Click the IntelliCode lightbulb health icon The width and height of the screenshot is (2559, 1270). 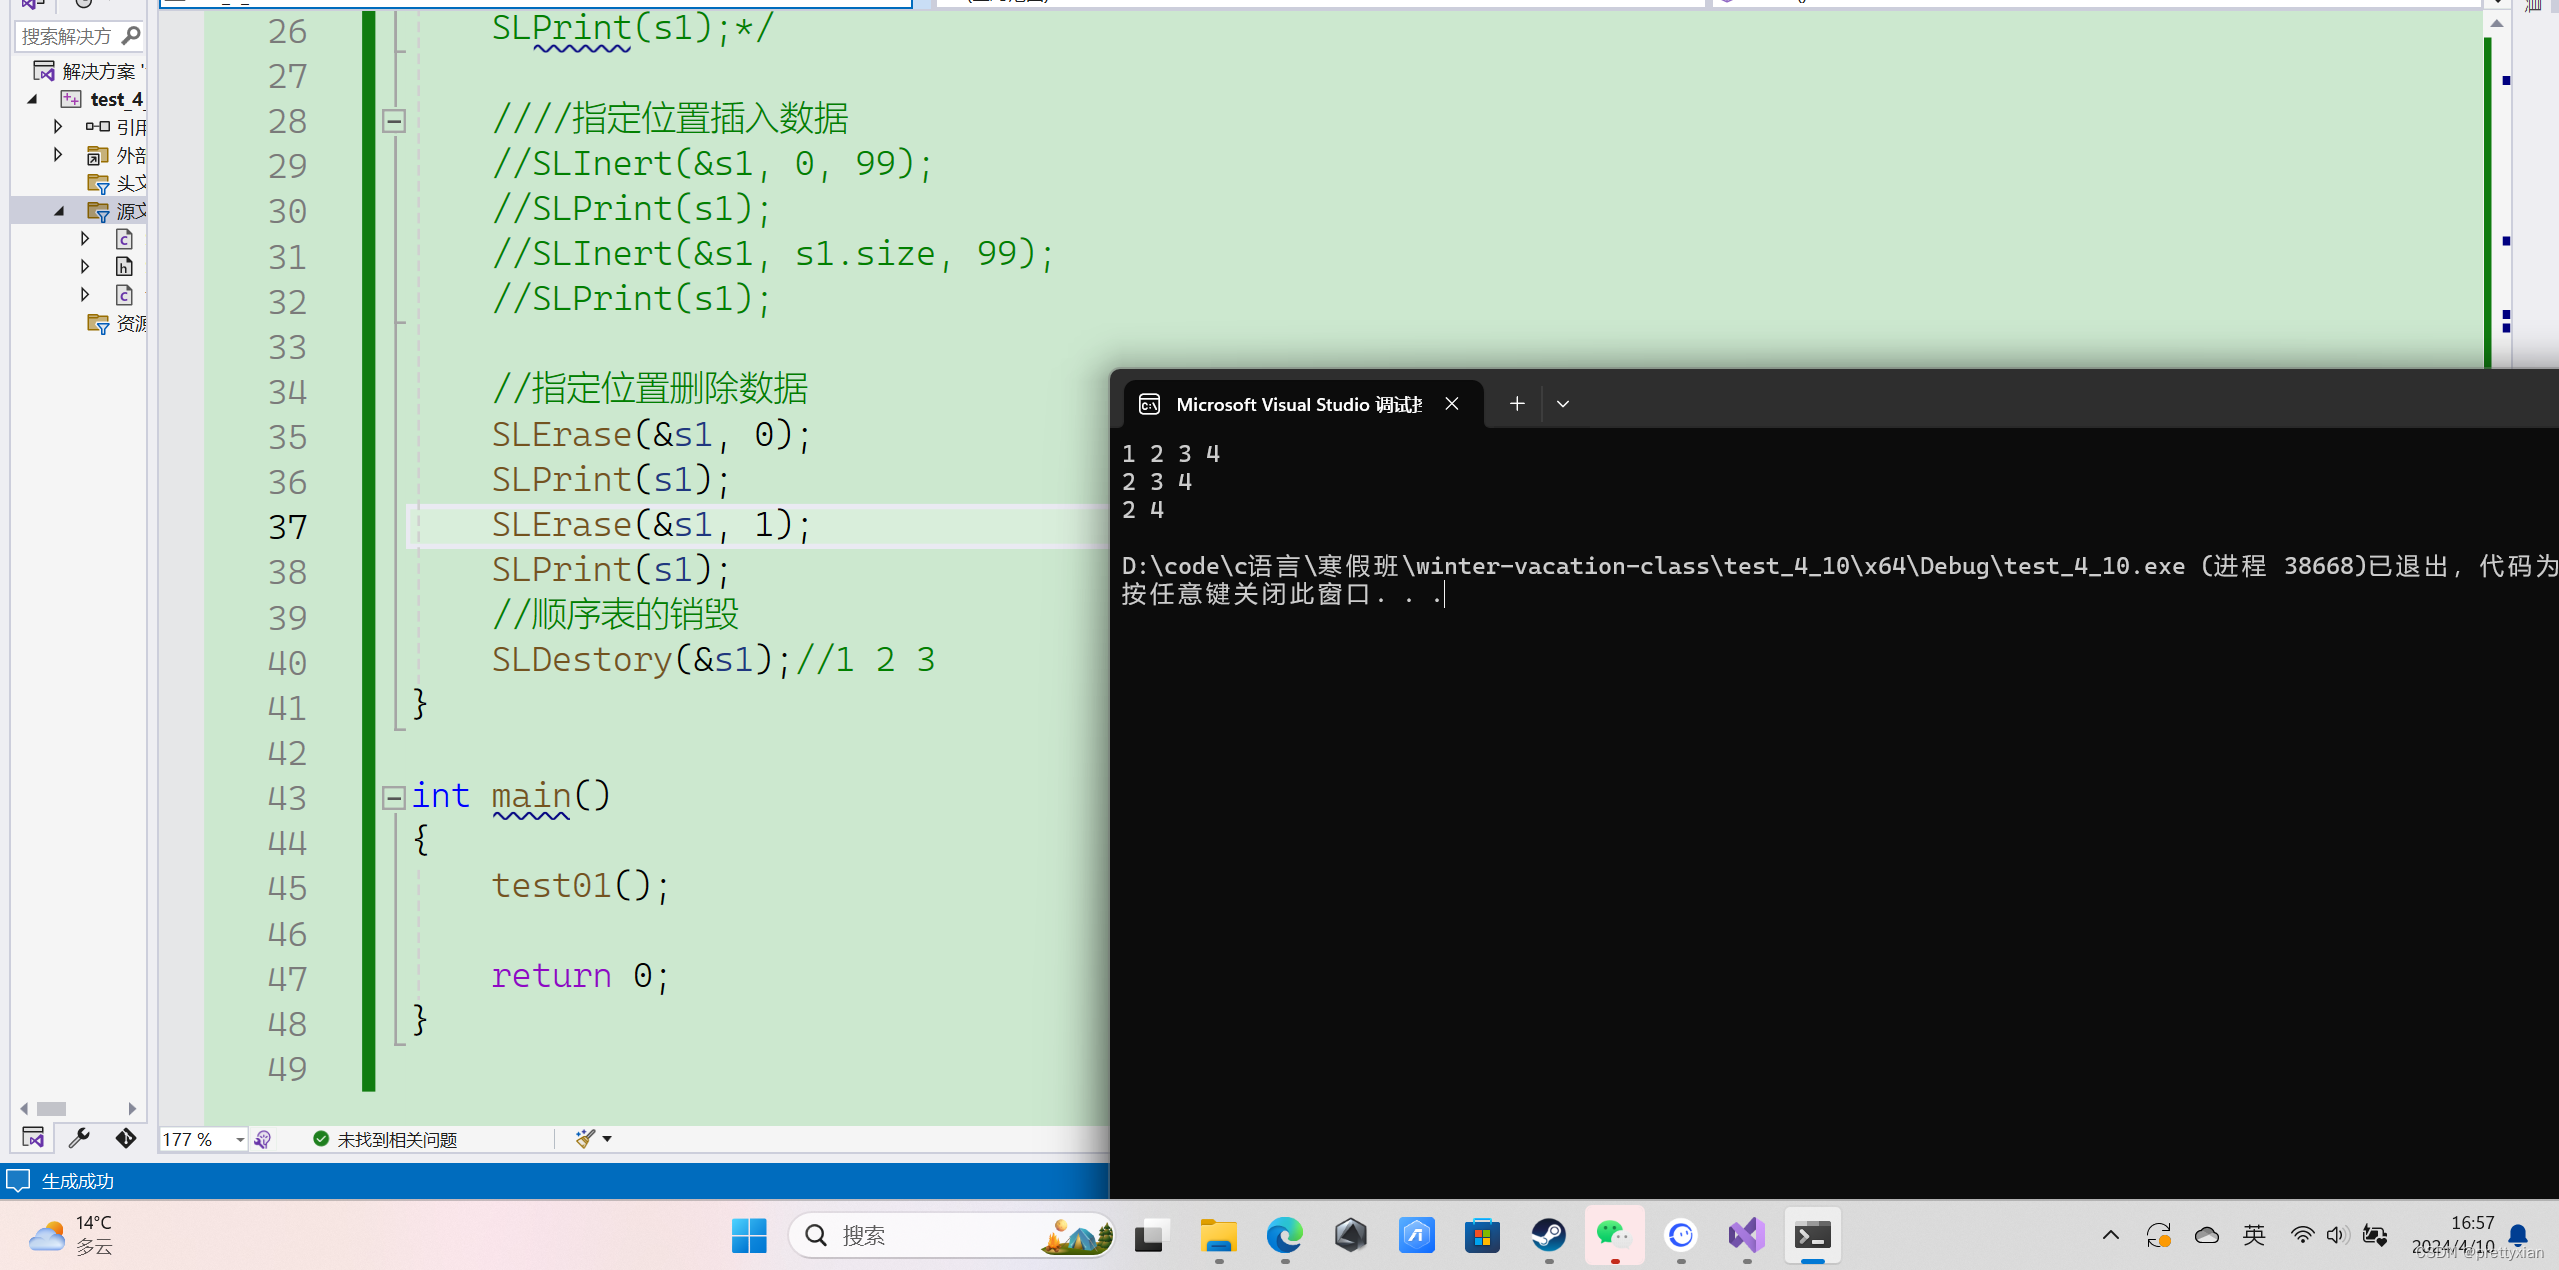tap(263, 1139)
